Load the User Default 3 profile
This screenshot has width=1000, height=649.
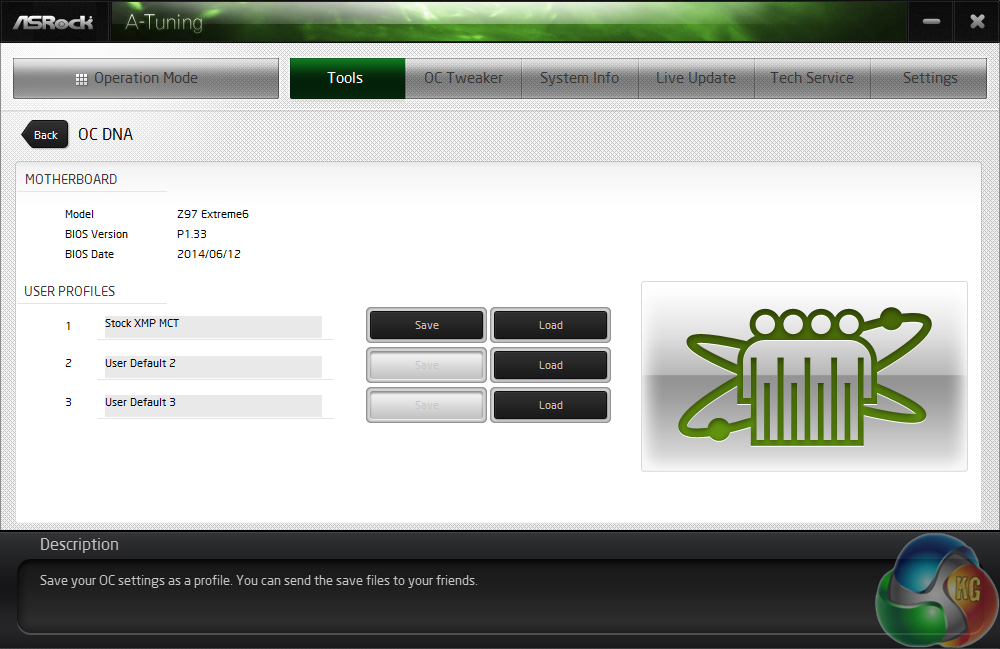550,405
